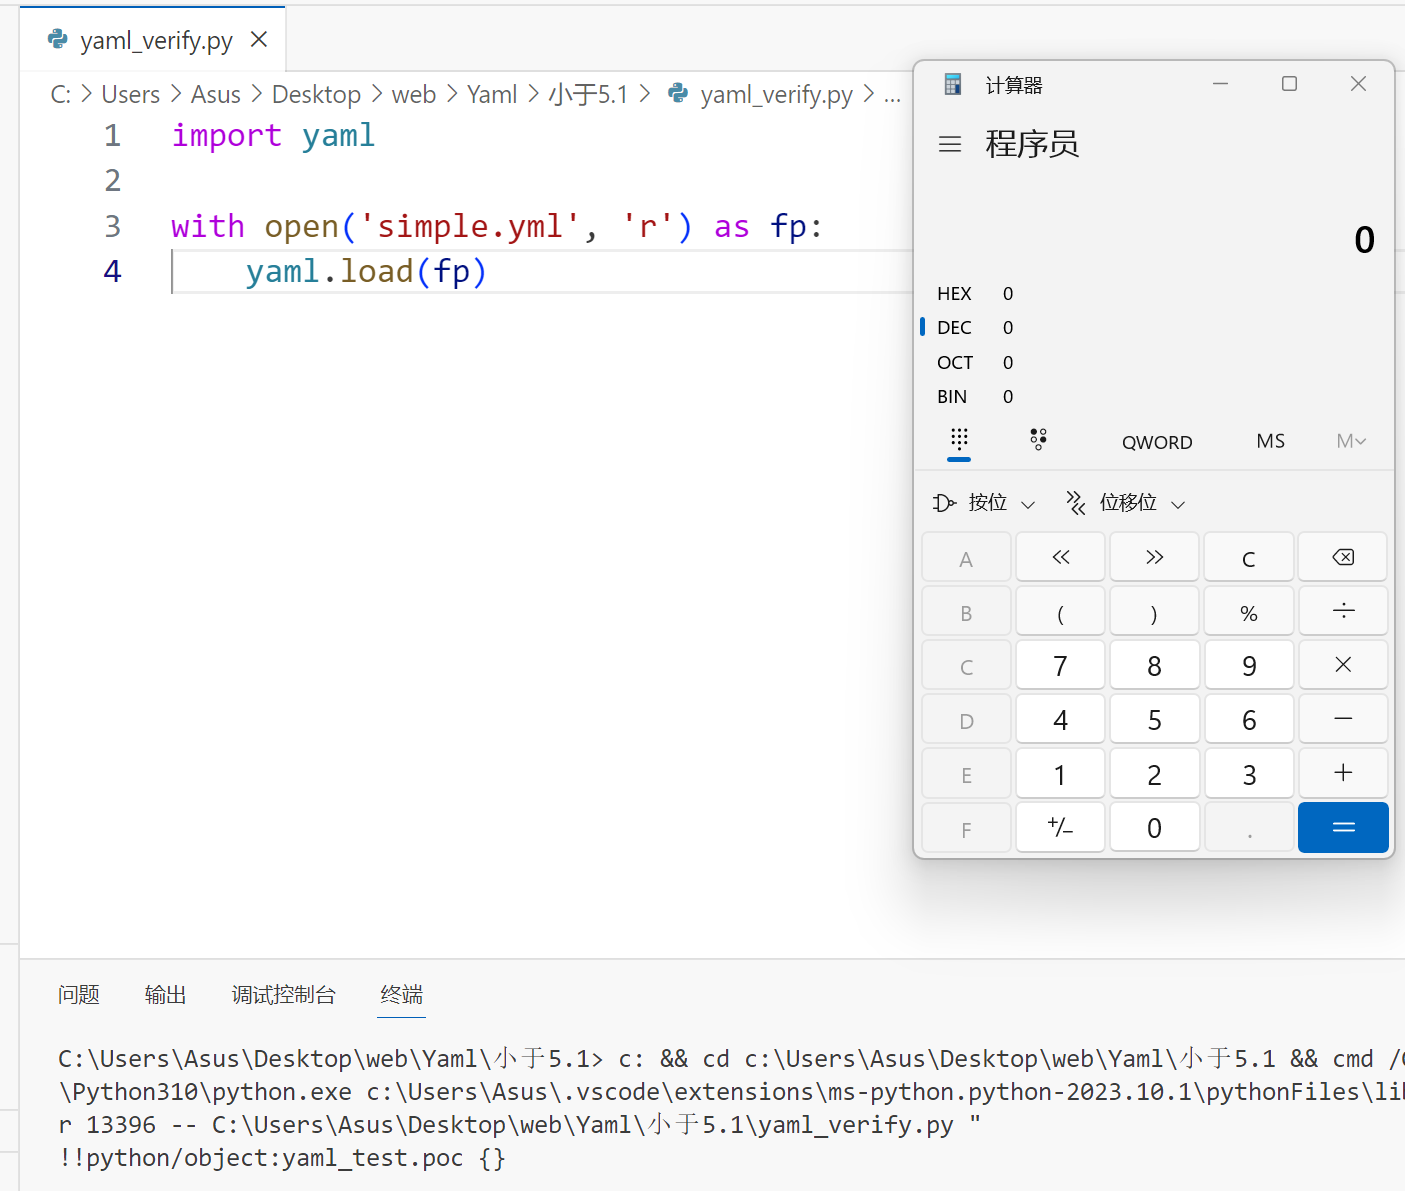This screenshot has height=1191, width=1405.
Task: Click the 7 digit key
Action: point(1061,665)
